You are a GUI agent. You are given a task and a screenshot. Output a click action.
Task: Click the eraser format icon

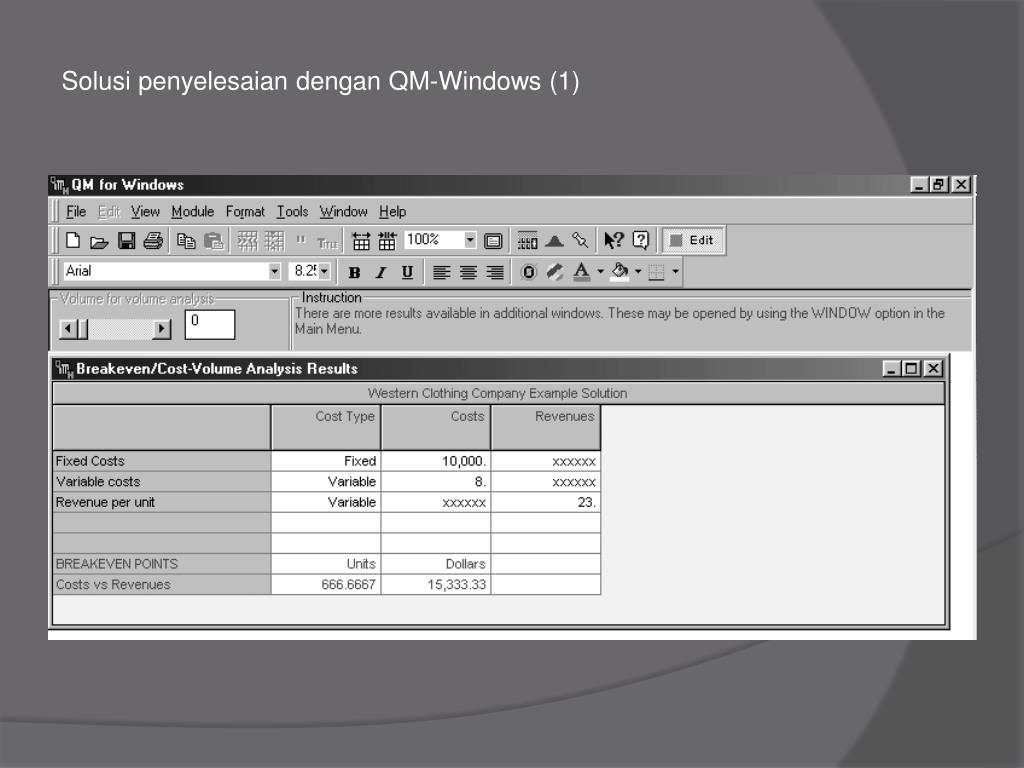554,272
